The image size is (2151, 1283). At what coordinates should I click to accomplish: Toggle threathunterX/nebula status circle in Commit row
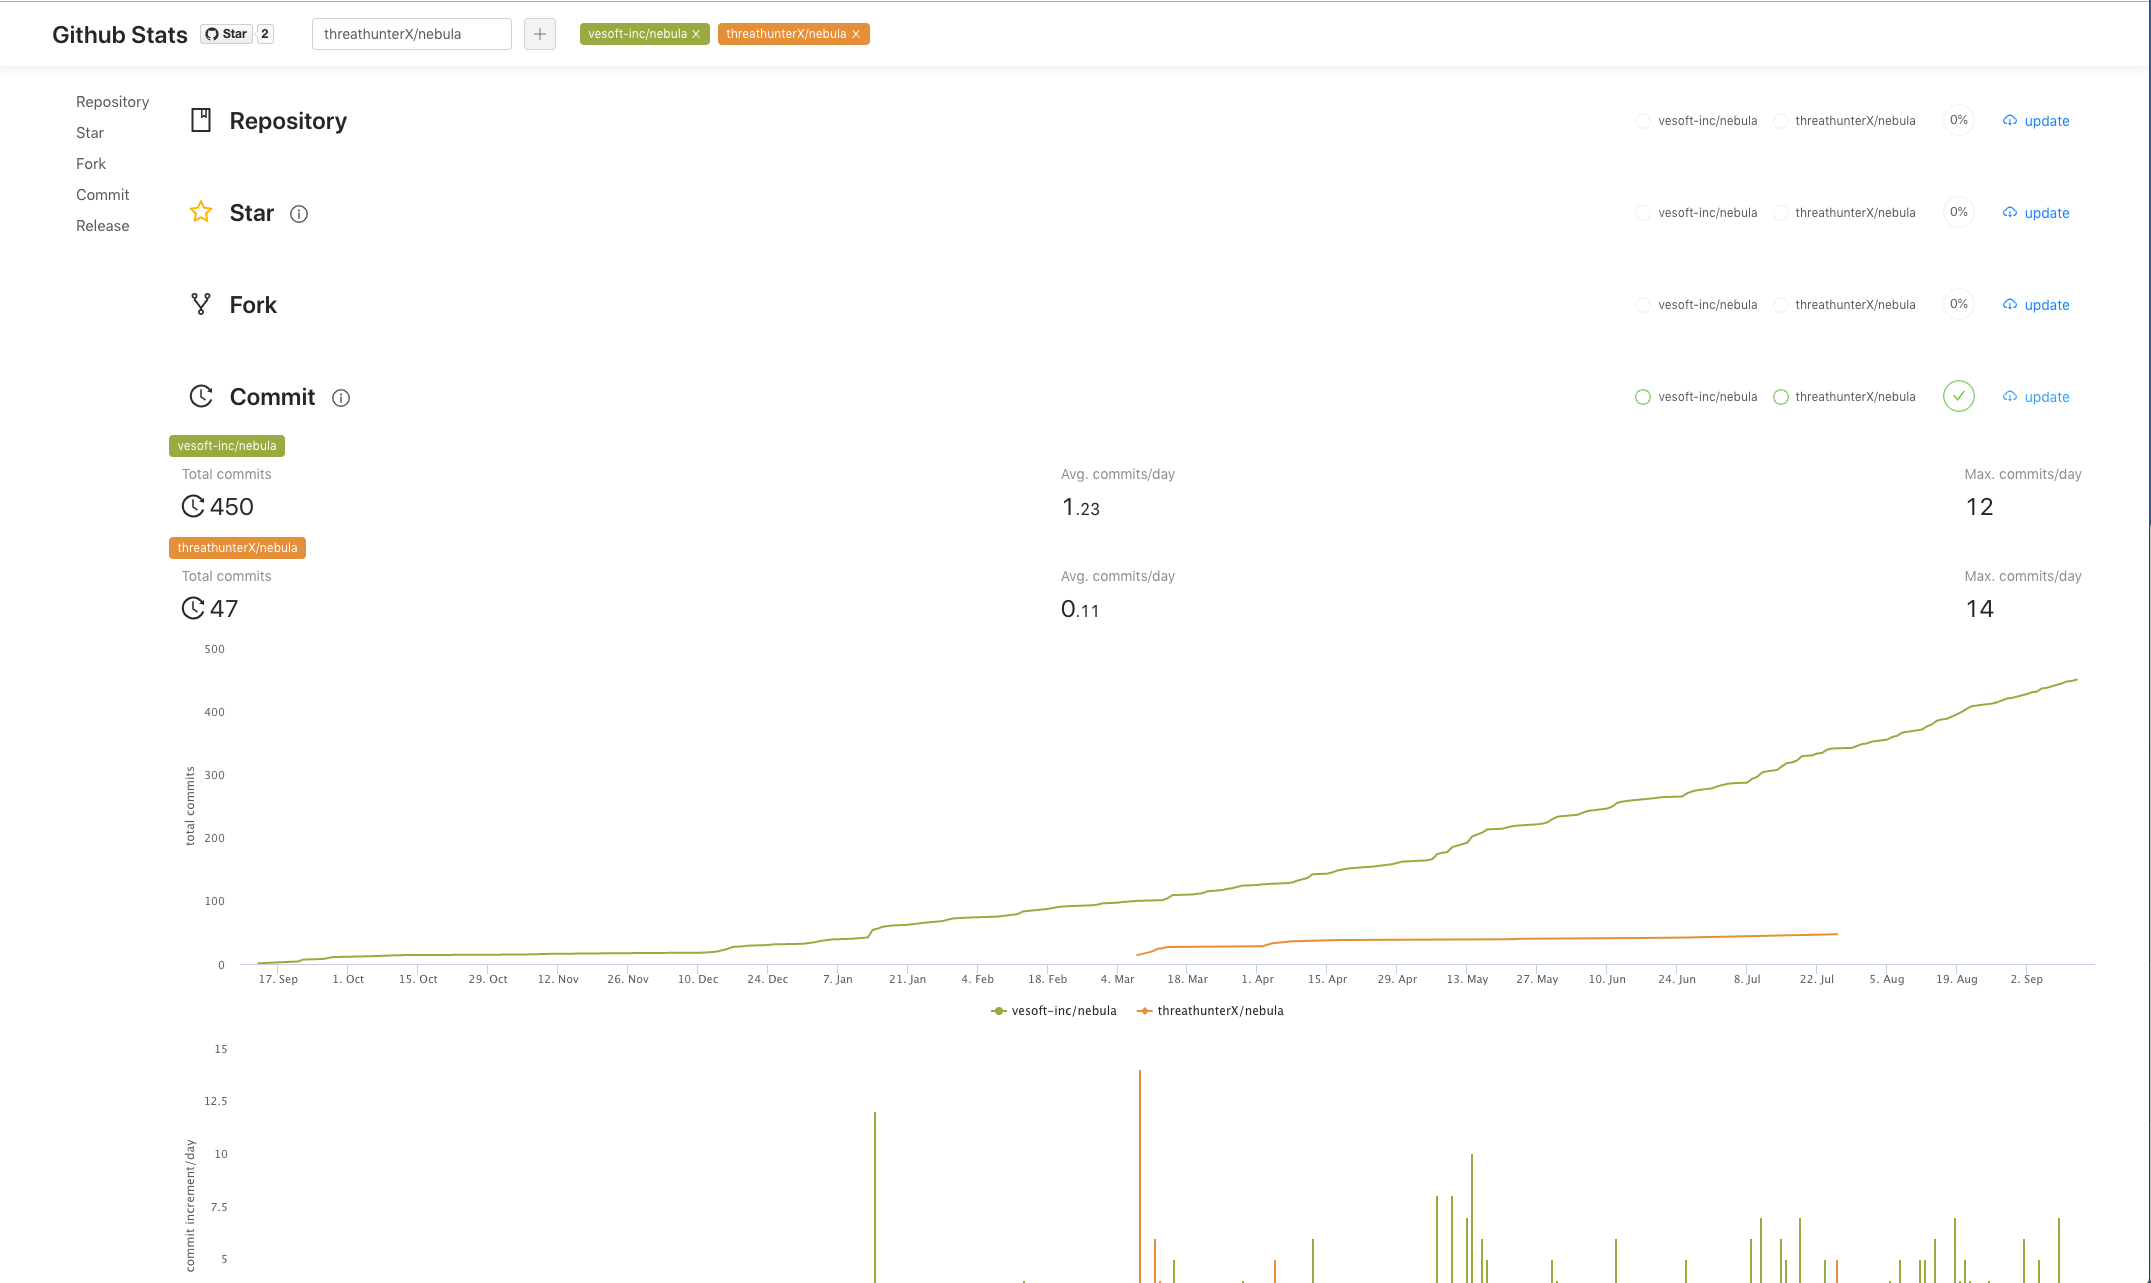pos(1781,397)
